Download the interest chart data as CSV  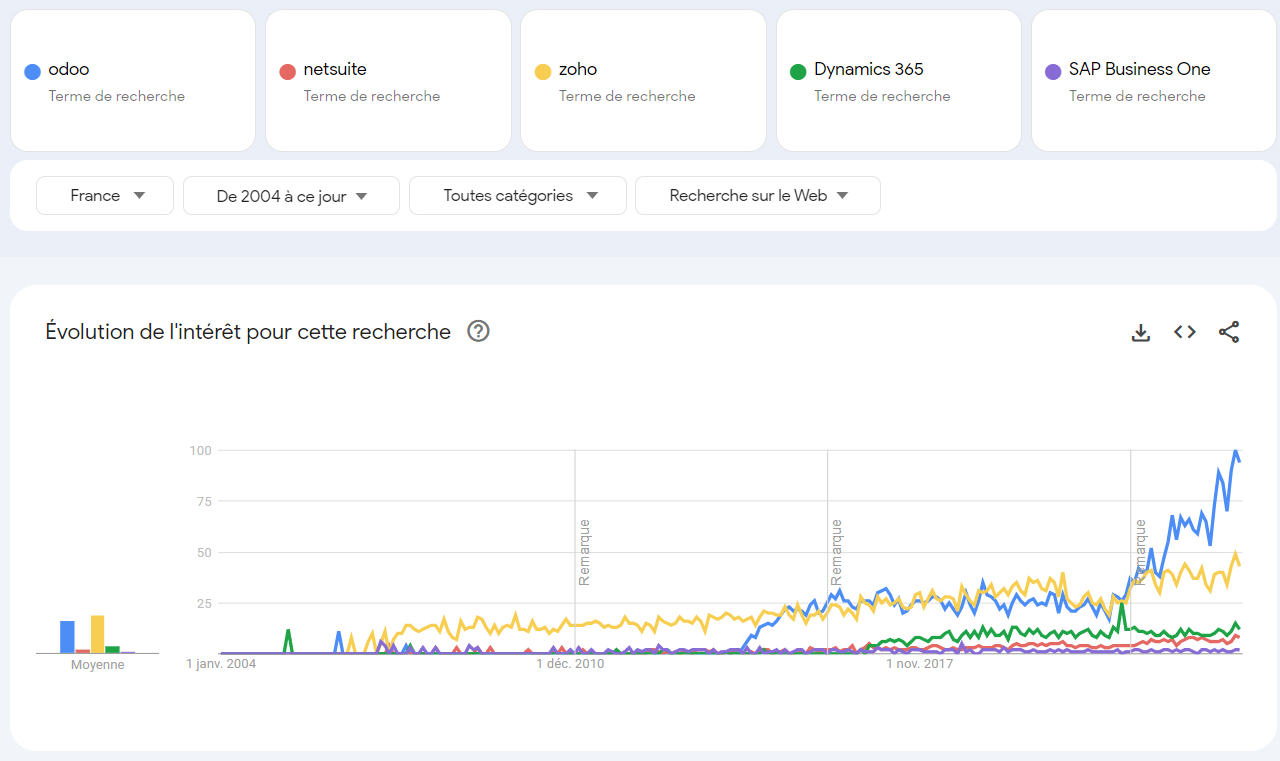pyautogui.click(x=1141, y=332)
